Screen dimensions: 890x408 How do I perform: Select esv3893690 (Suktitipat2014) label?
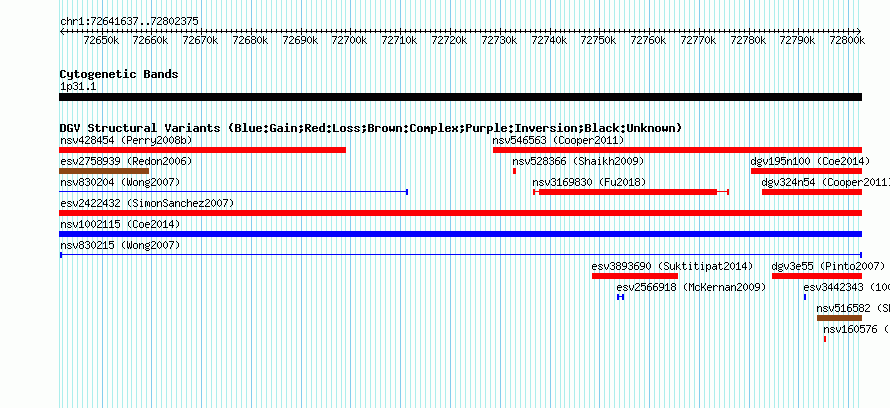coord(672,267)
